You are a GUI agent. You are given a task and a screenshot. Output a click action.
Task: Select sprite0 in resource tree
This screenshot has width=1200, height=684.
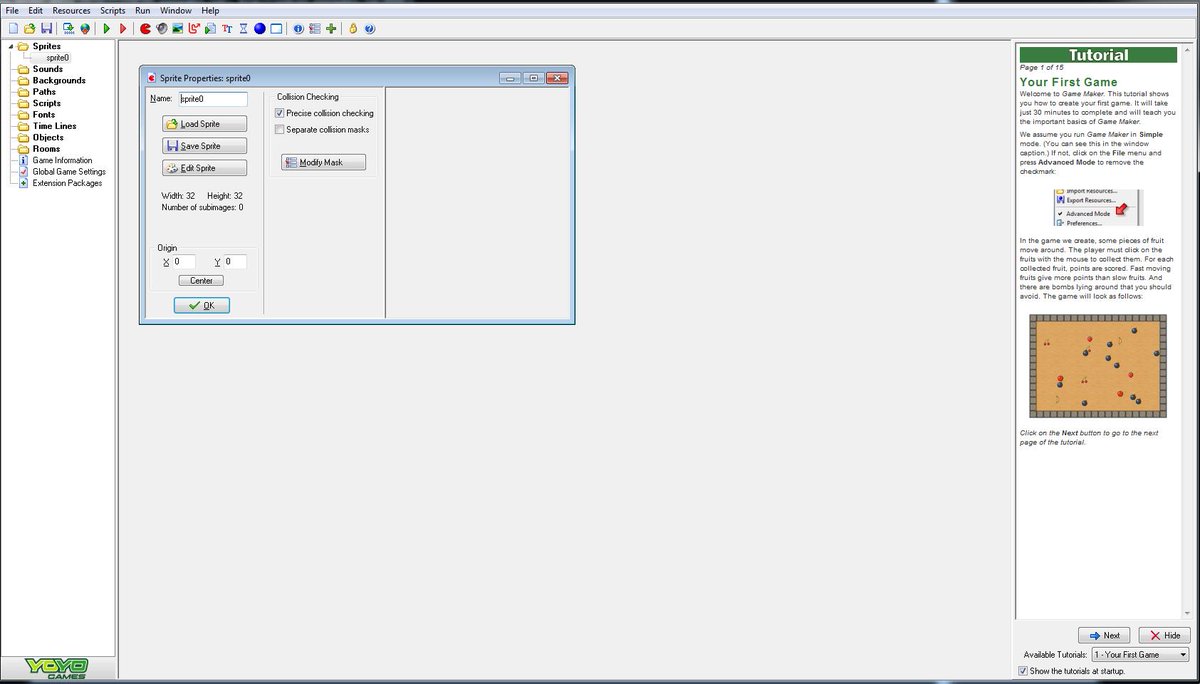pos(58,58)
